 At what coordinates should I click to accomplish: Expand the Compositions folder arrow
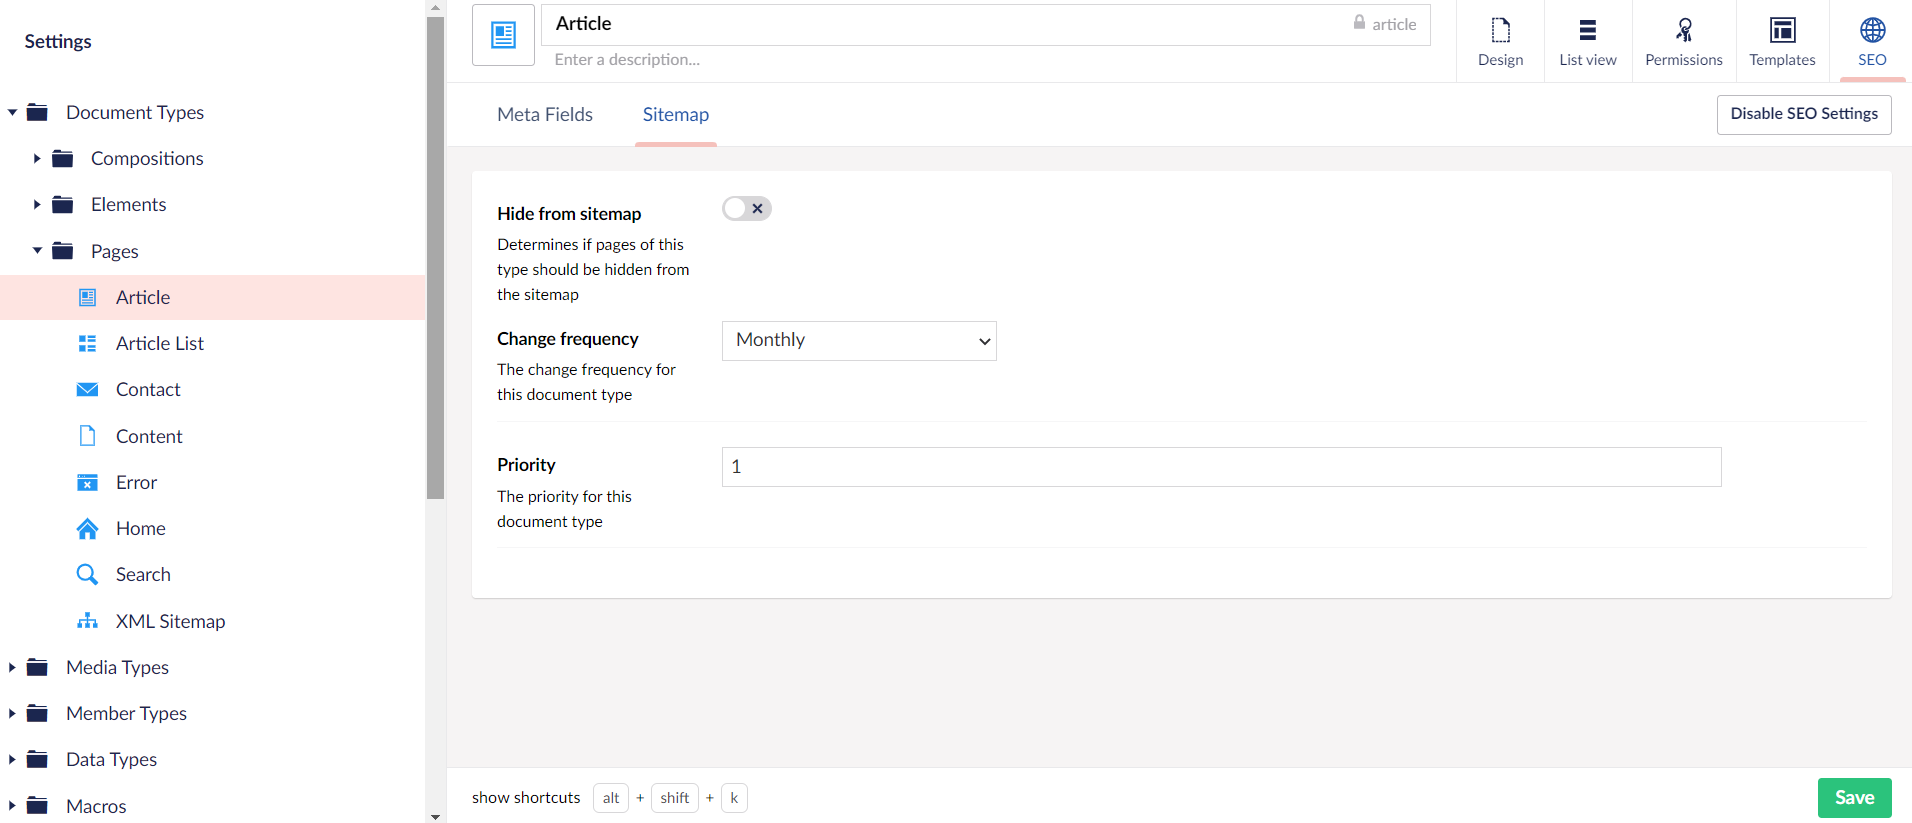click(x=37, y=158)
